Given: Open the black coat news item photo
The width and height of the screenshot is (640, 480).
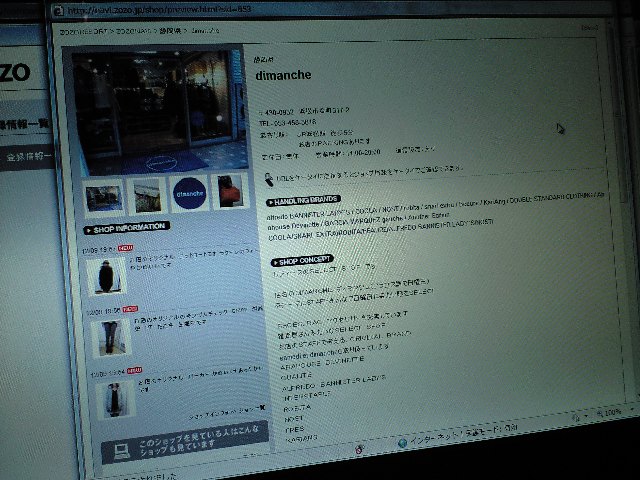Looking at the screenshot, I should [x=106, y=276].
